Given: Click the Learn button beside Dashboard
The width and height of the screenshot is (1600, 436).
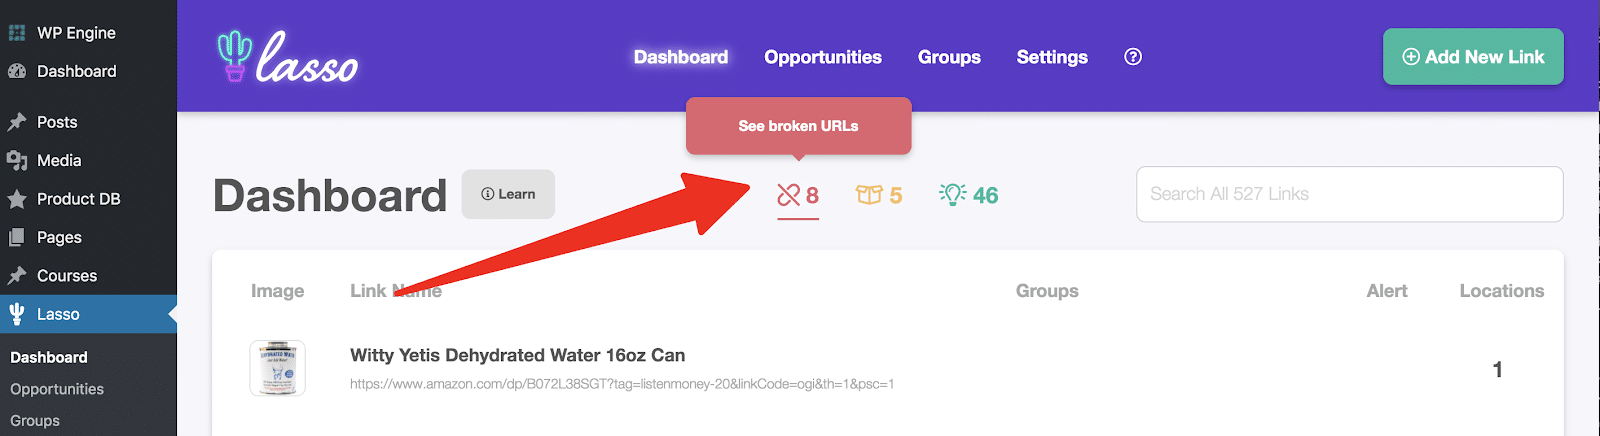Looking at the screenshot, I should [508, 194].
